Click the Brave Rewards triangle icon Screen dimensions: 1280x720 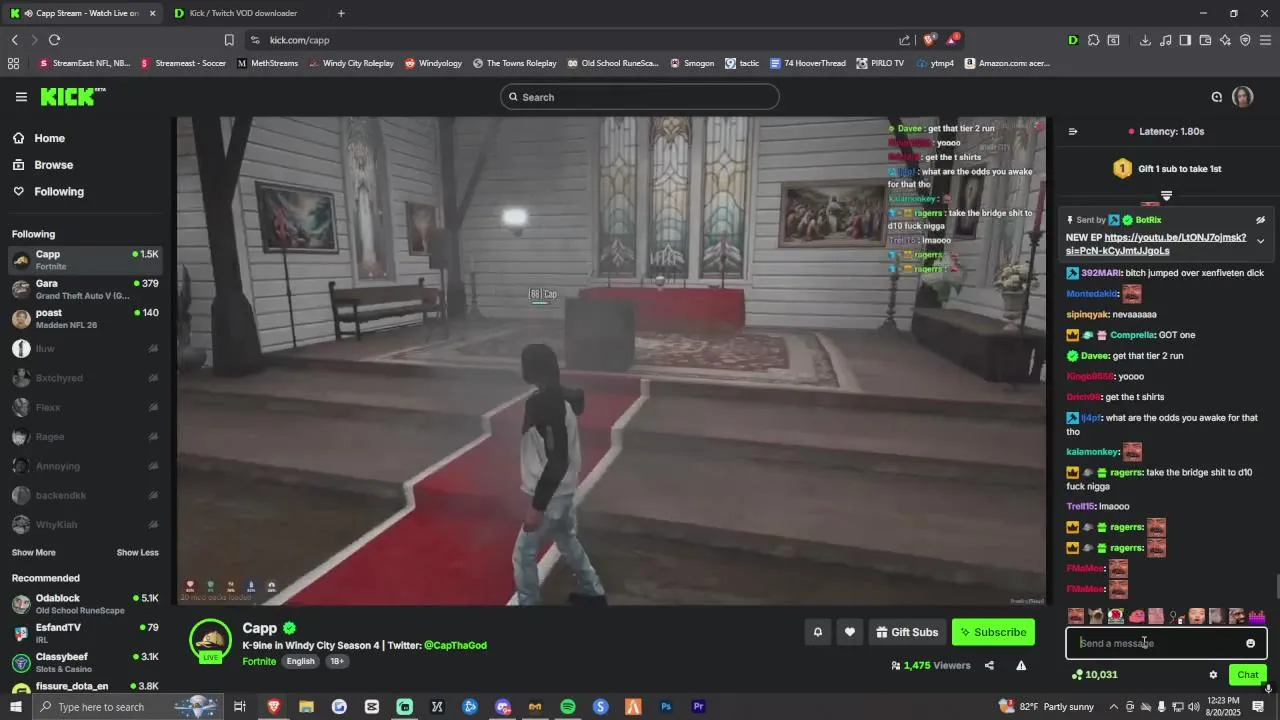click(x=953, y=40)
